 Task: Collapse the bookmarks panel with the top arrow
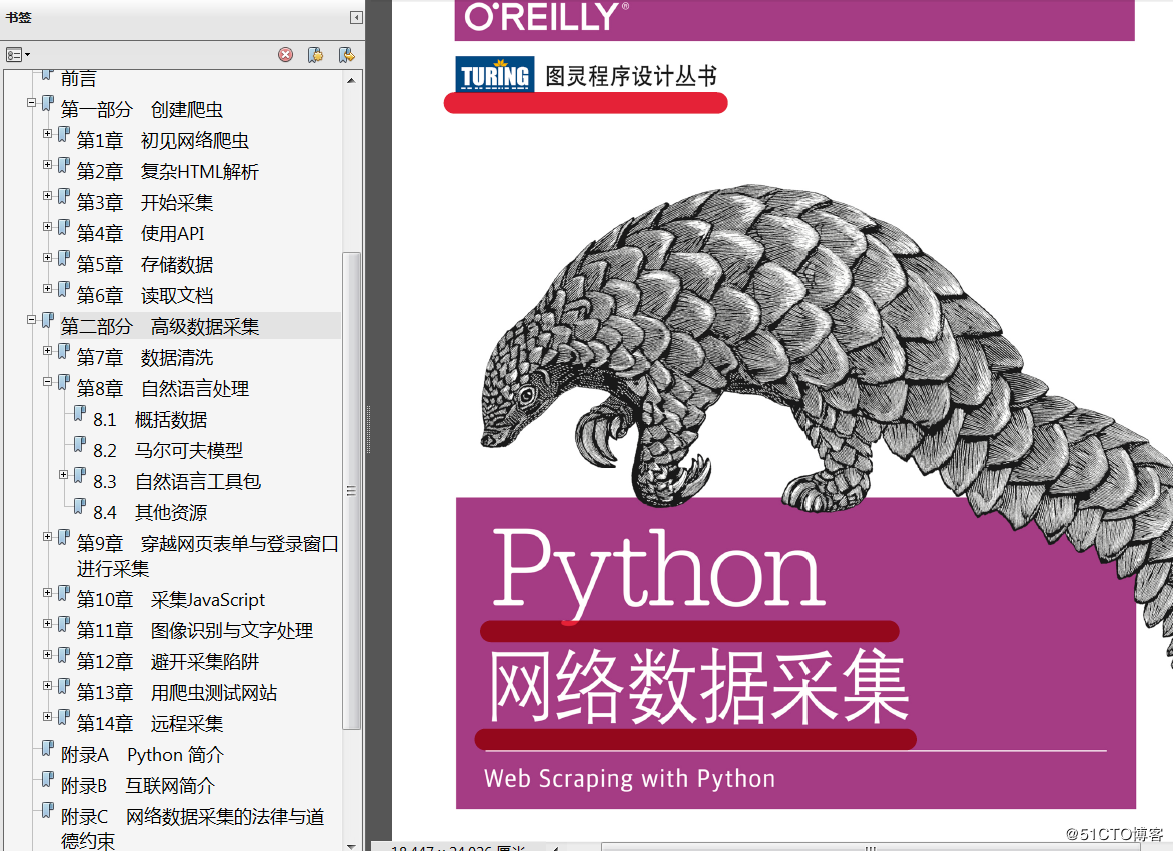(356, 17)
